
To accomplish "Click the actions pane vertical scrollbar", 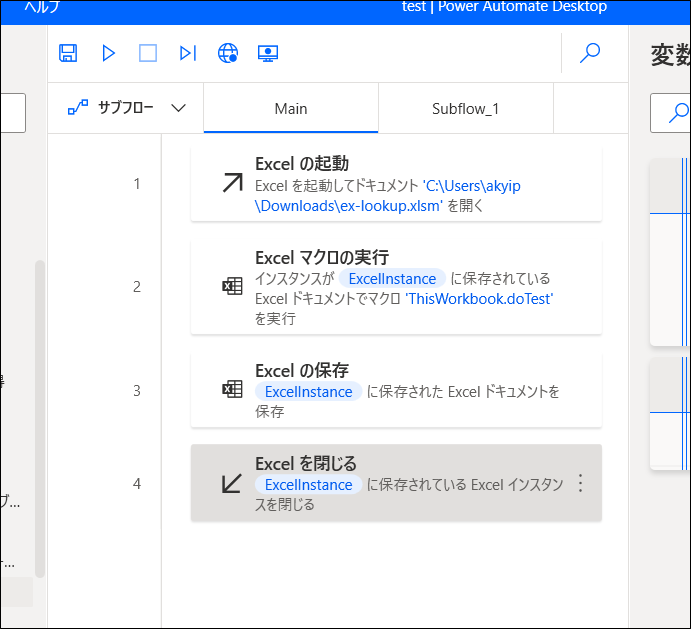I will point(40,419).
